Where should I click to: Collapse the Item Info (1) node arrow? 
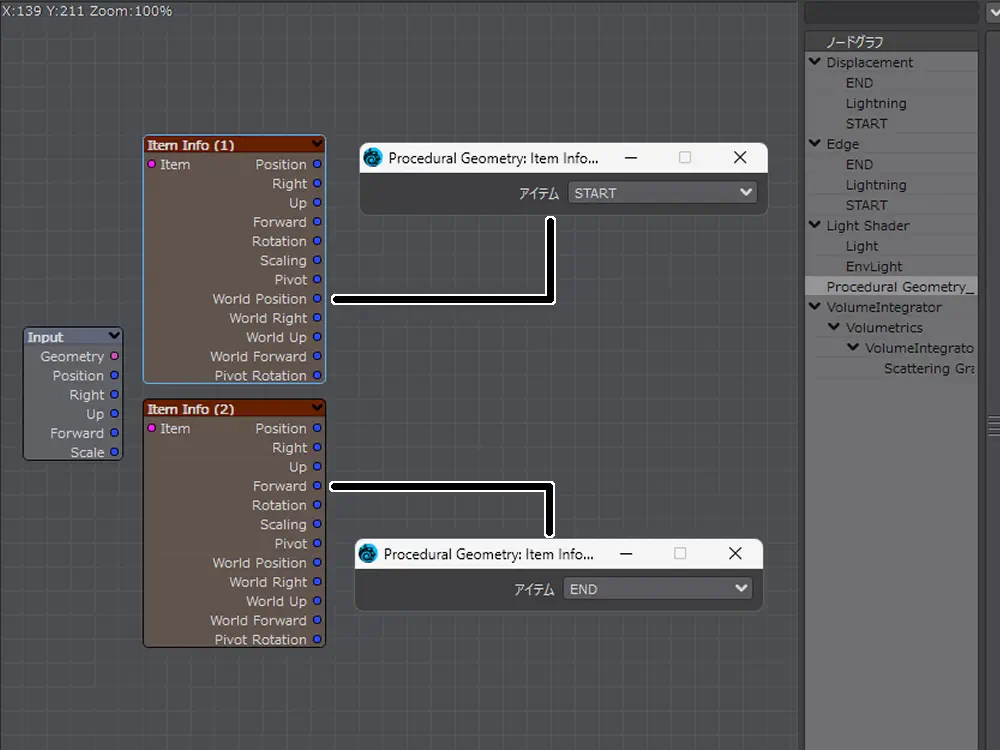click(x=317, y=144)
